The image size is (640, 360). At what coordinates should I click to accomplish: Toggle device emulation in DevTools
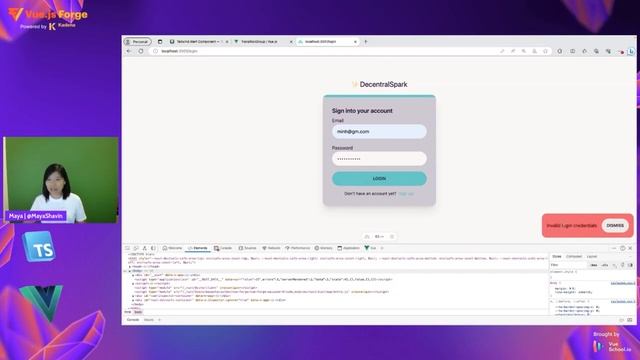click(x=136, y=248)
